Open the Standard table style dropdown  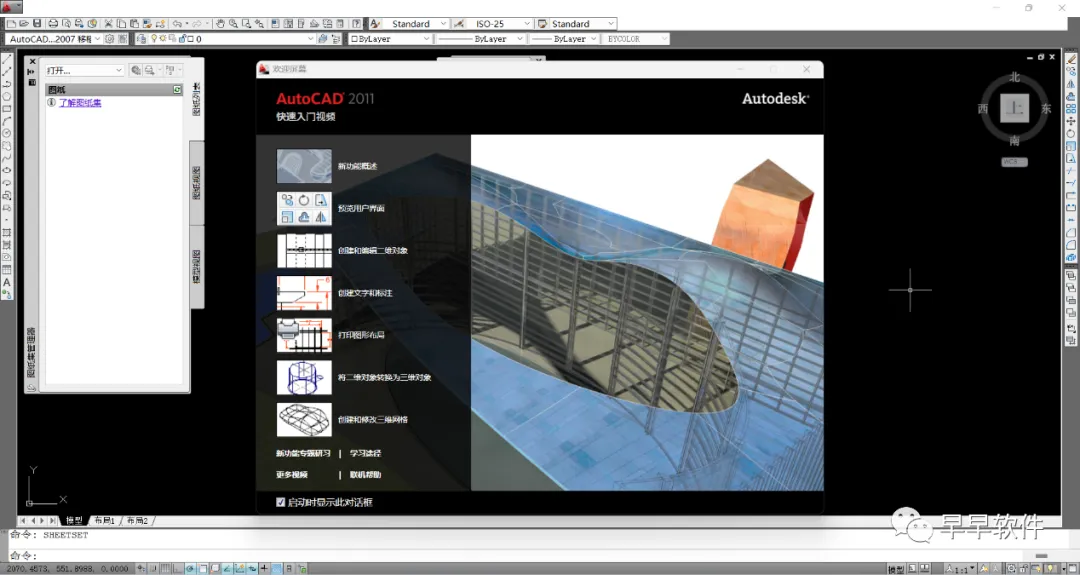[x=610, y=23]
